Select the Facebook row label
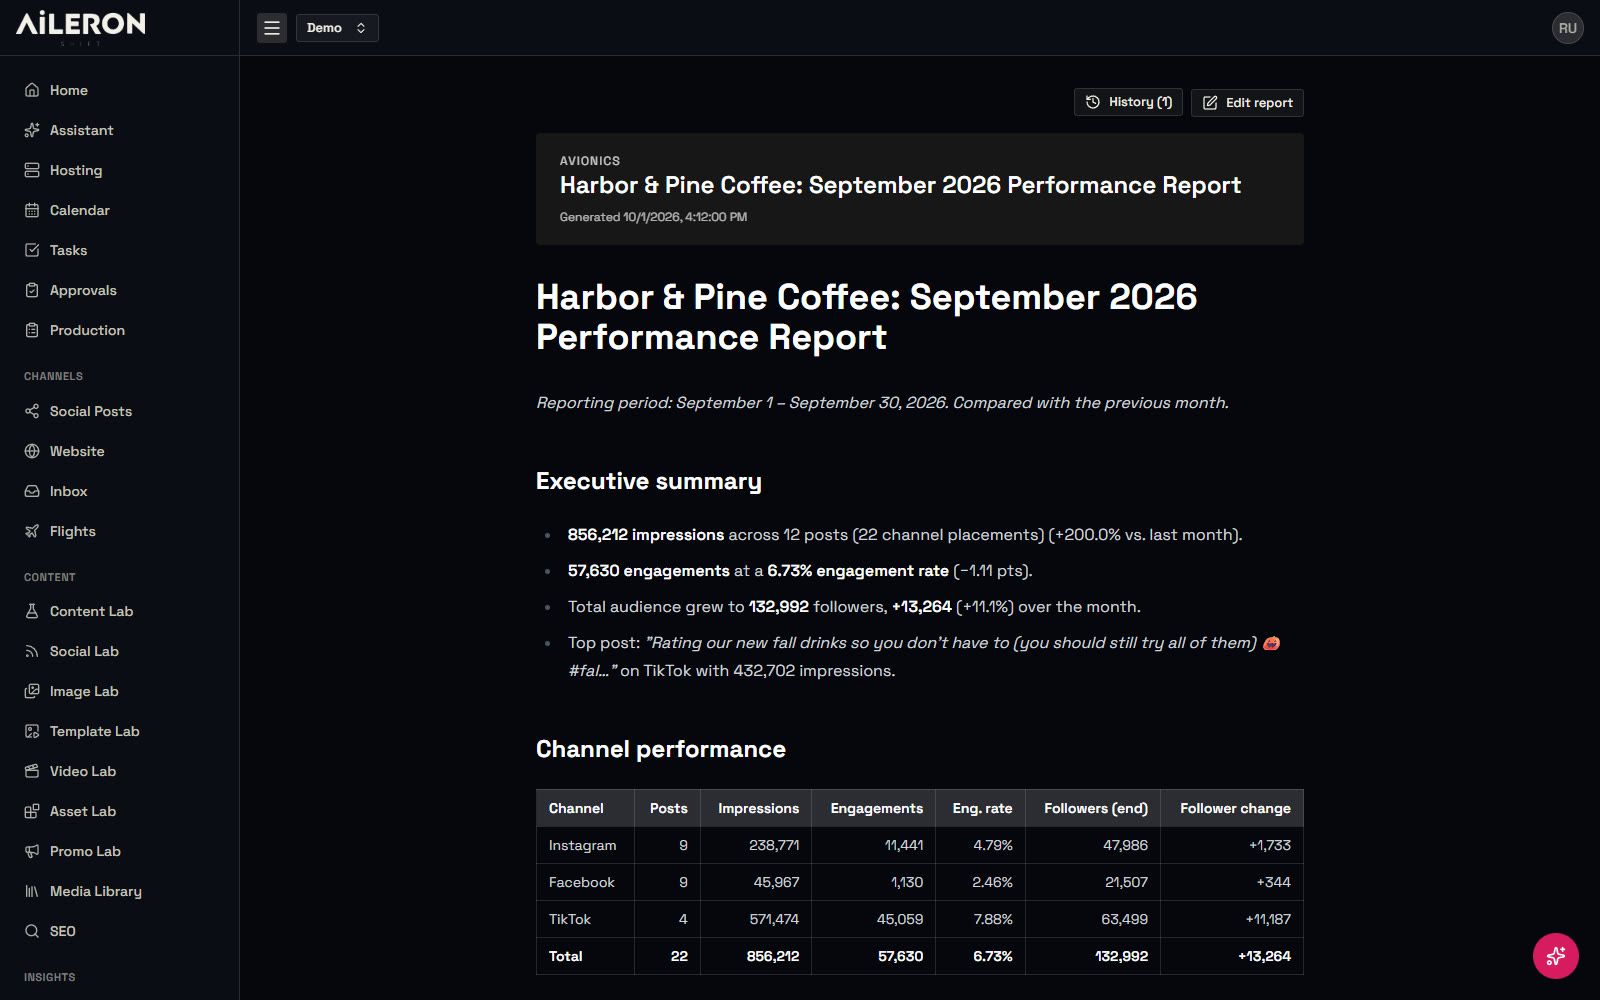Screen dimensions: 1600x1000 pos(582,882)
